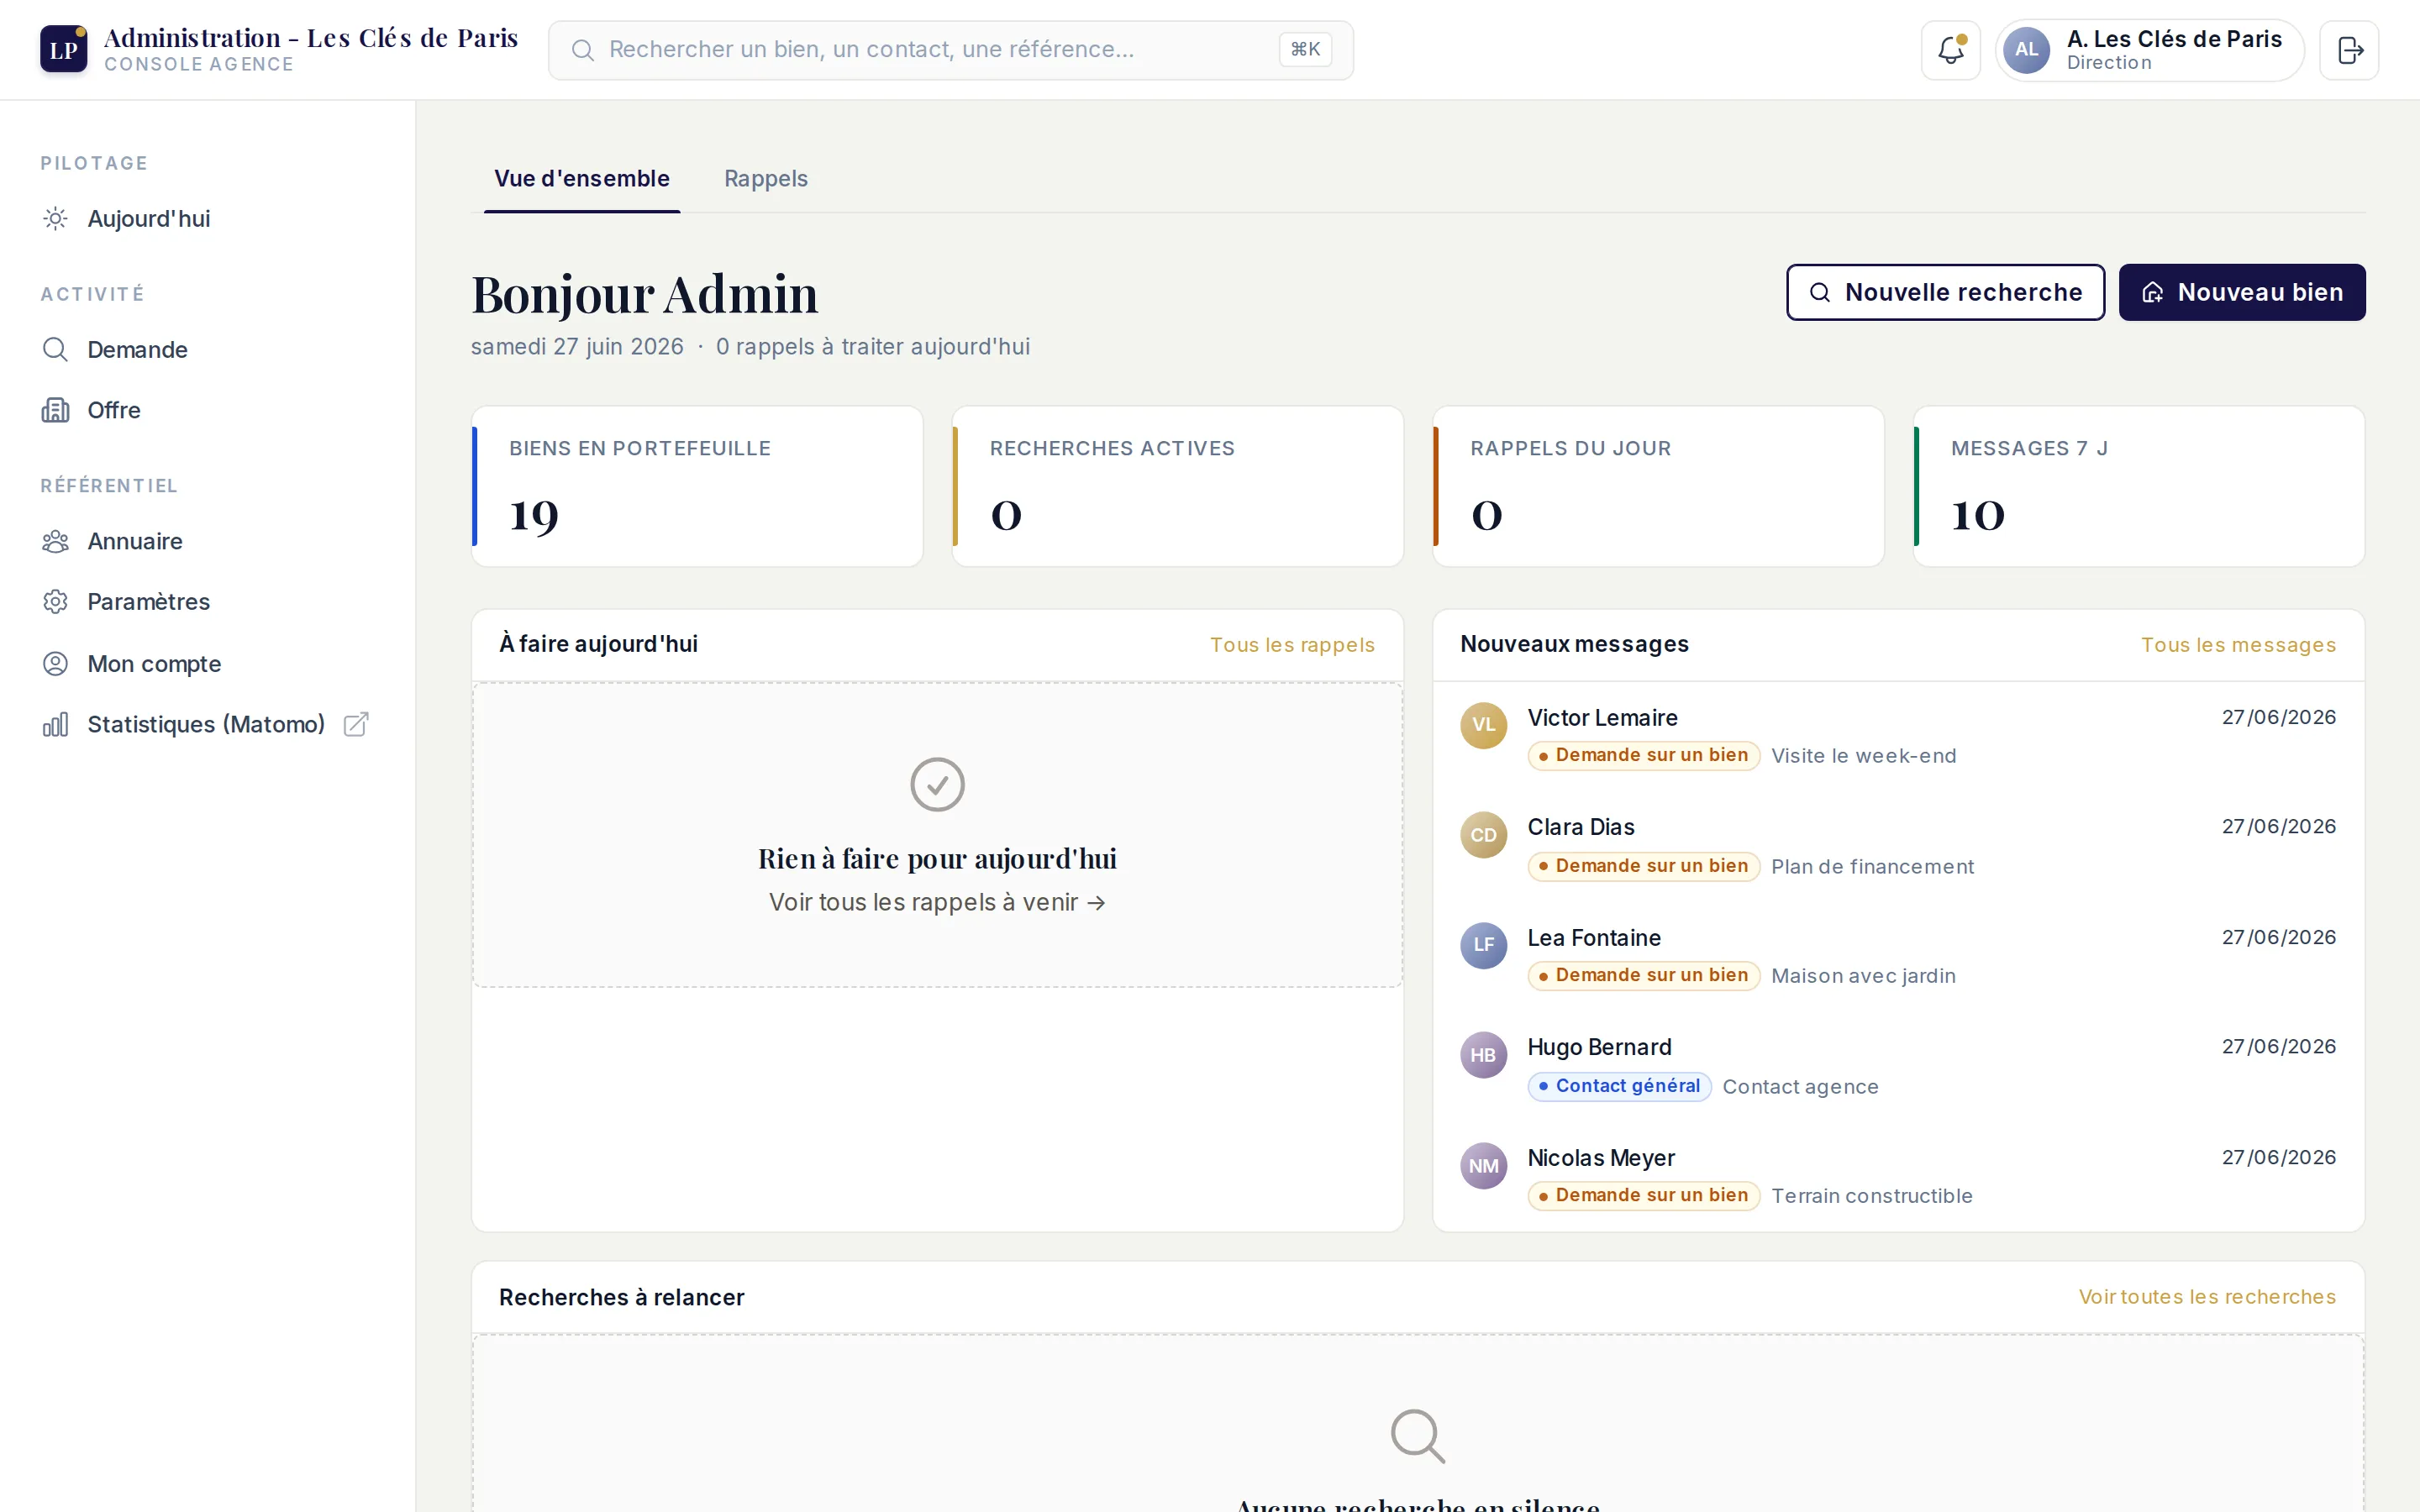Go to Mon compte
The image size is (2420, 1512).
coord(207,663)
